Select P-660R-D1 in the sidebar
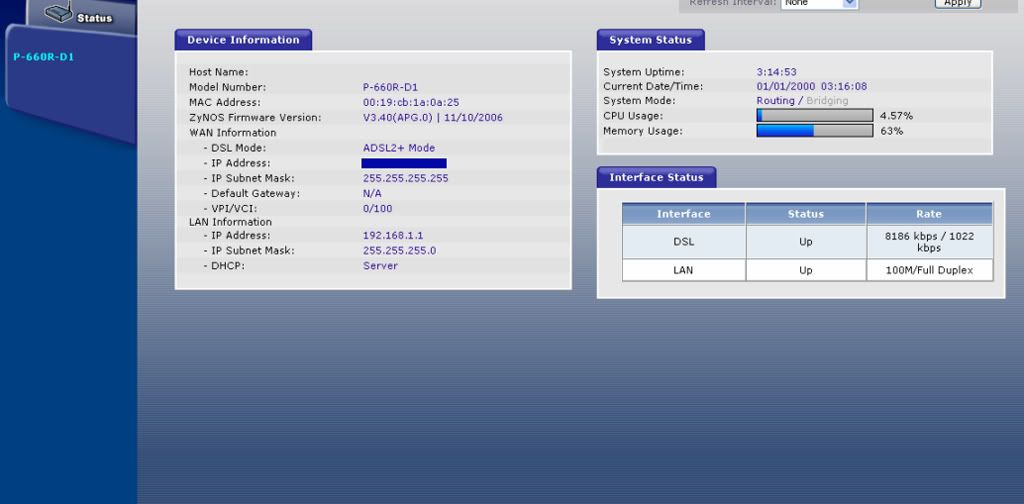The width and height of the screenshot is (1024, 504). click(x=44, y=57)
